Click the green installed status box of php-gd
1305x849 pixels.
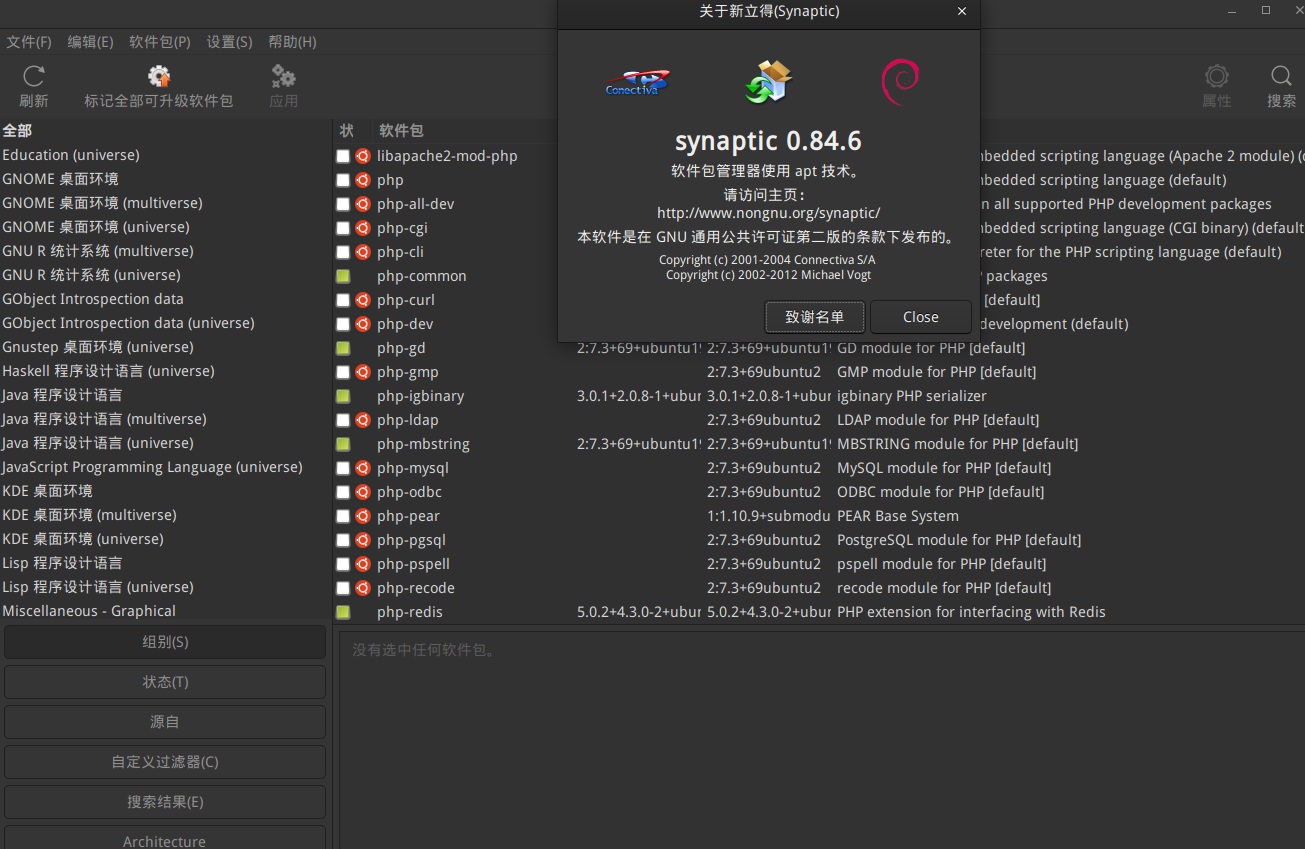pyautogui.click(x=343, y=348)
